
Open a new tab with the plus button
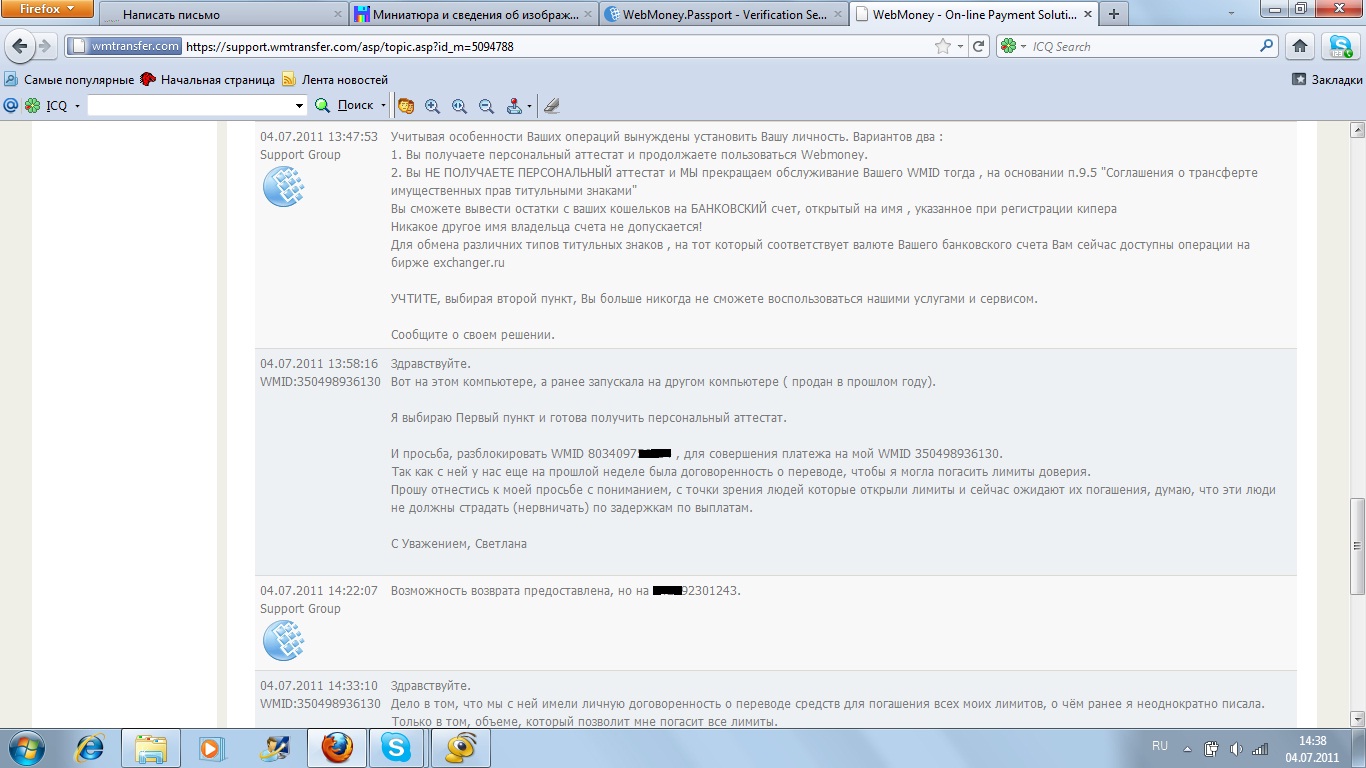[x=1113, y=15]
